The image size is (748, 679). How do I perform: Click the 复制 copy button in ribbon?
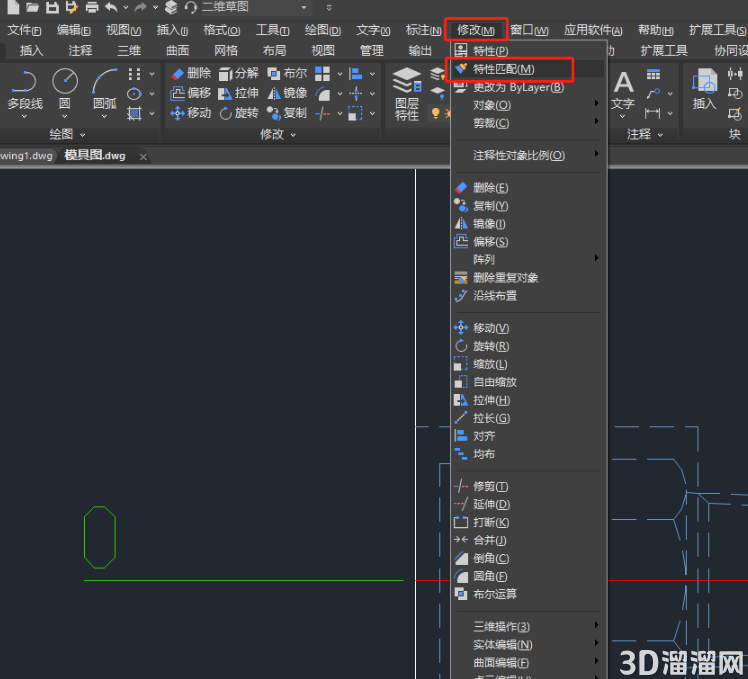pos(287,113)
